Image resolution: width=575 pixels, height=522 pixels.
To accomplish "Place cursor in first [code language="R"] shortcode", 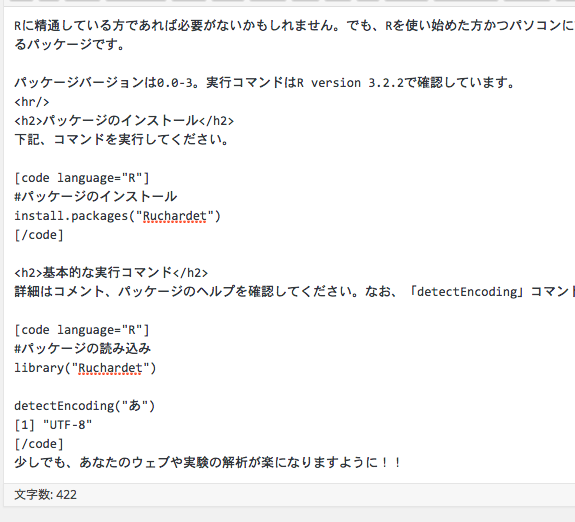I will [x=82, y=178].
